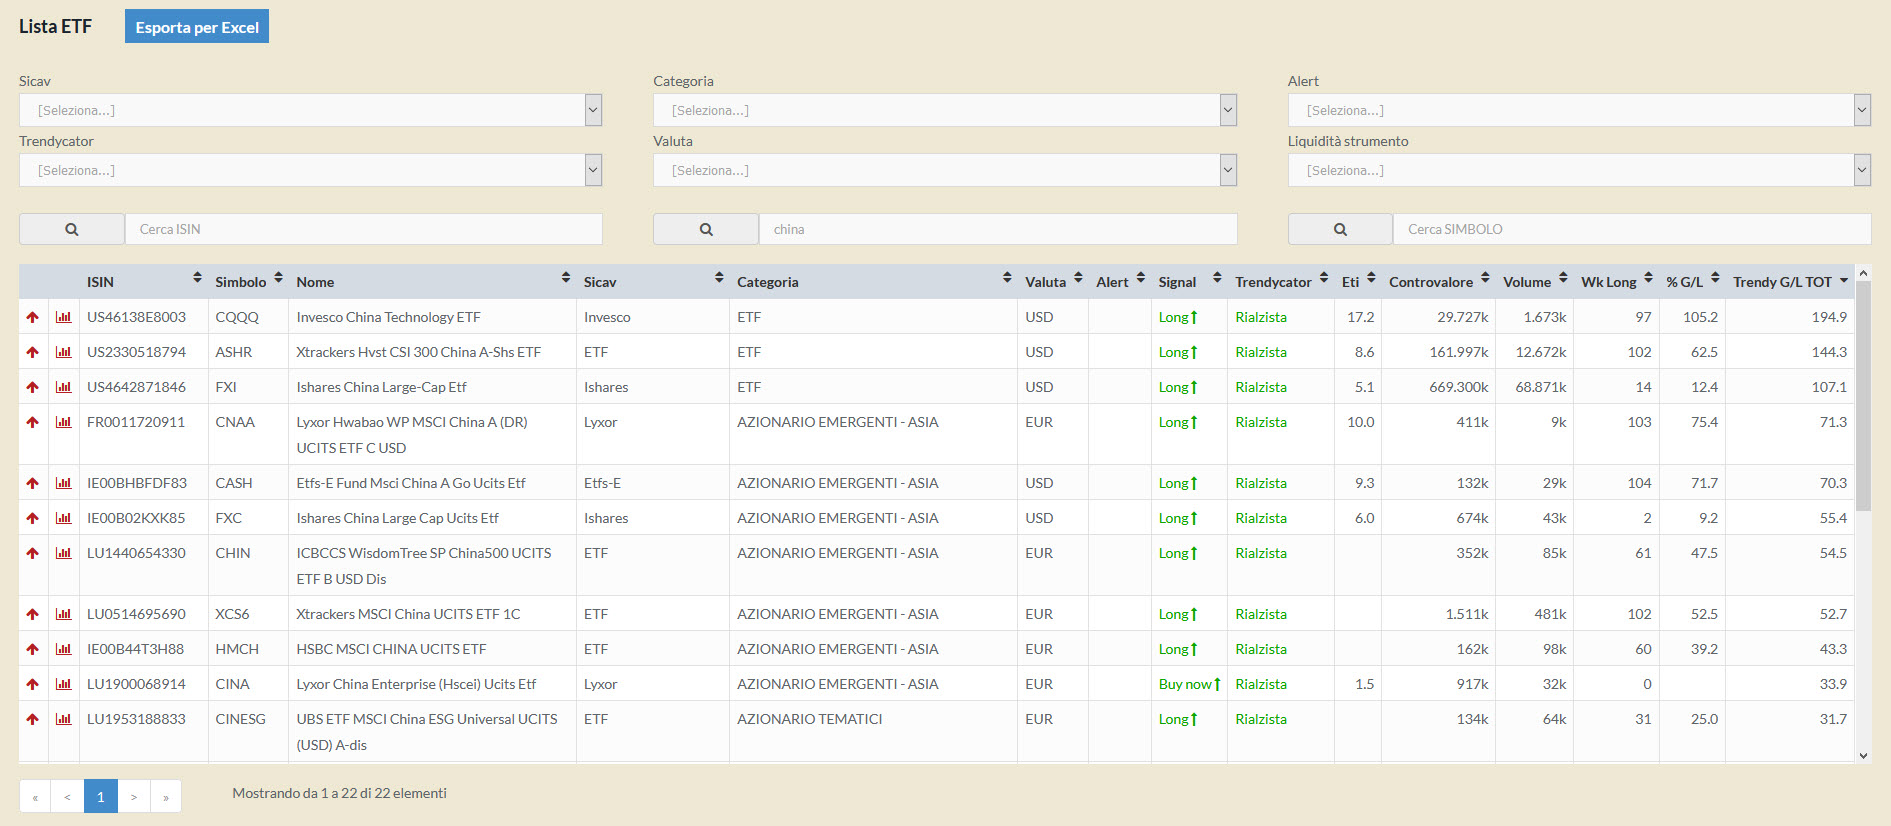Image resolution: width=1891 pixels, height=826 pixels.
Task: Click the chart icon for CINA row
Action: coord(64,684)
